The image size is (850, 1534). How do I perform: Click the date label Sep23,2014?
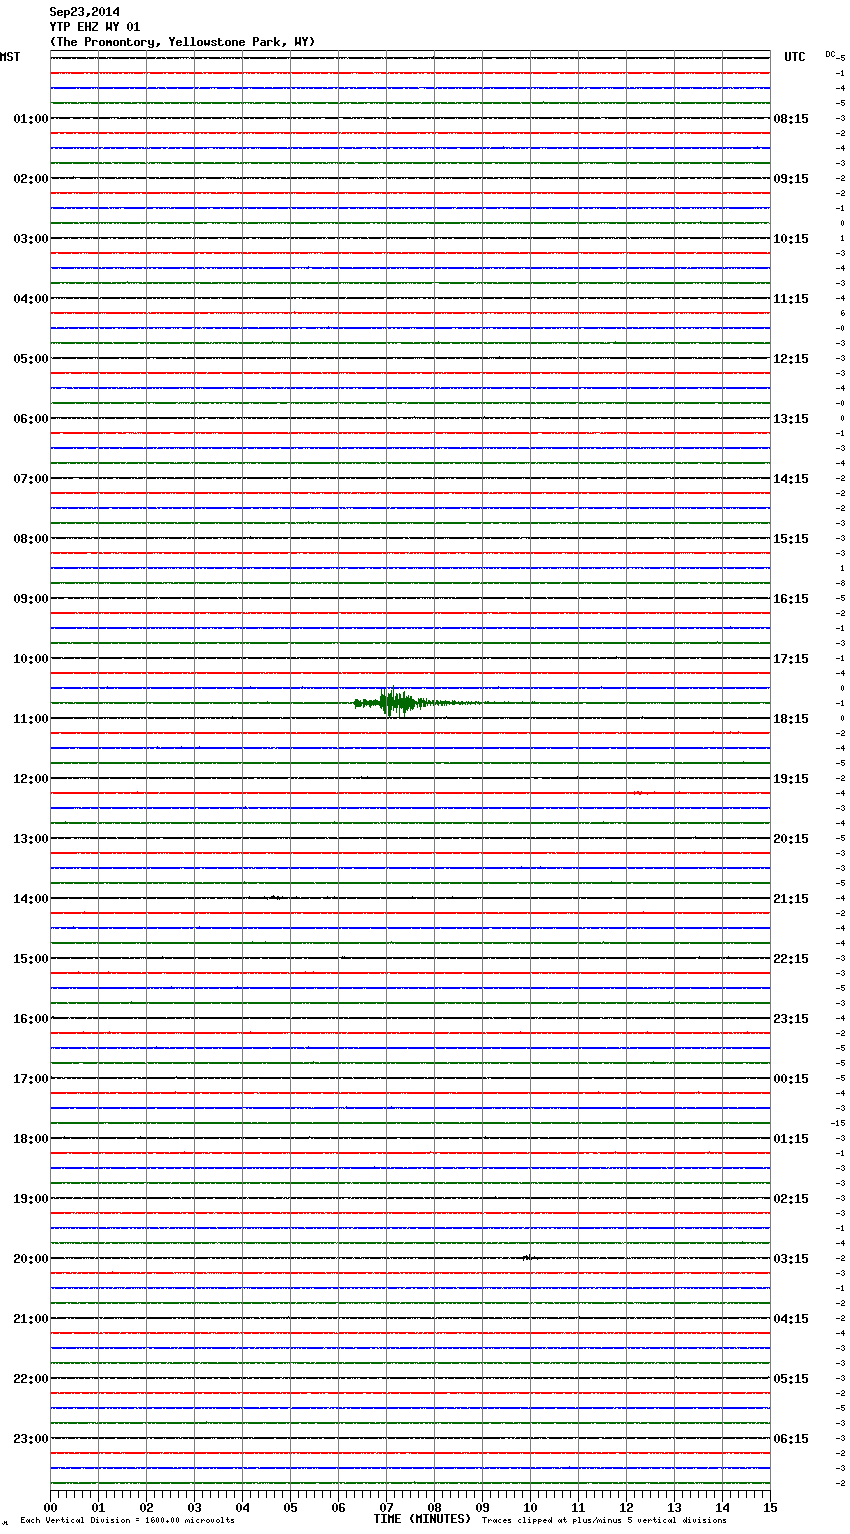pos(84,12)
